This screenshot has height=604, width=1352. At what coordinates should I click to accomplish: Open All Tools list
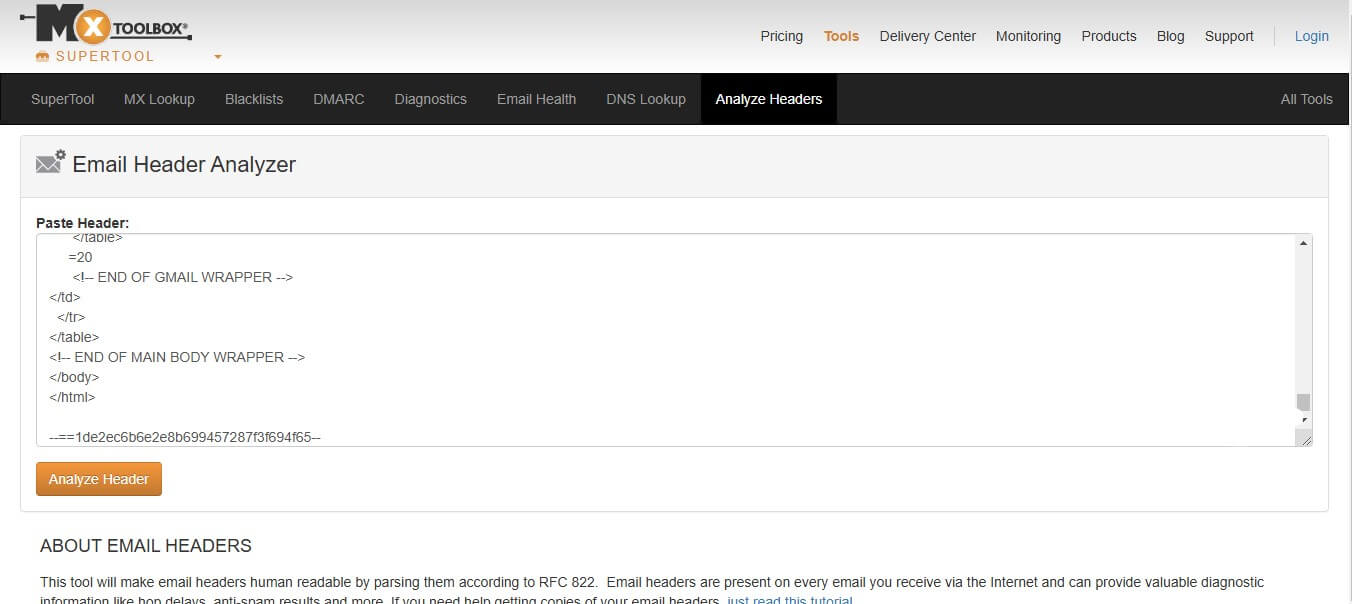click(1306, 99)
